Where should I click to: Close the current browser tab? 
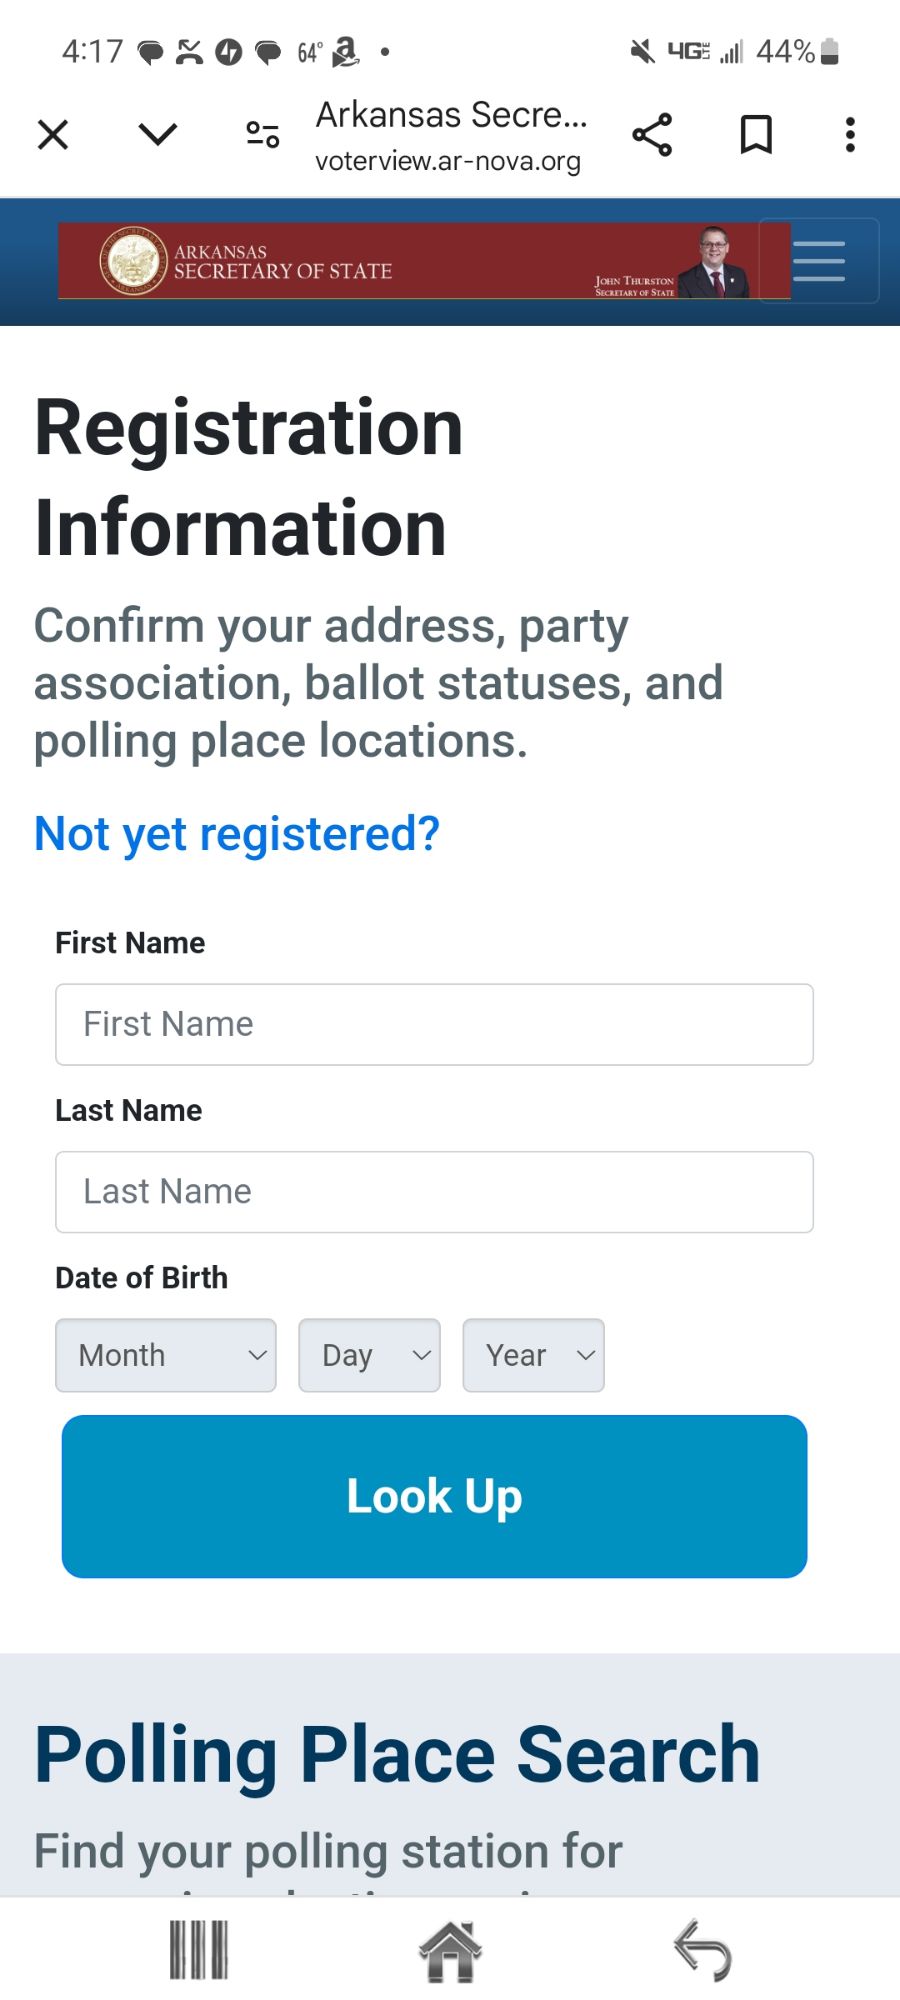tap(53, 134)
